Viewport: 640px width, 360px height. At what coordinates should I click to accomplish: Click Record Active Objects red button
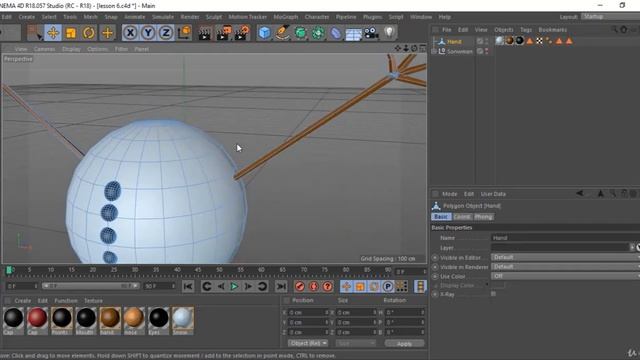(300, 287)
